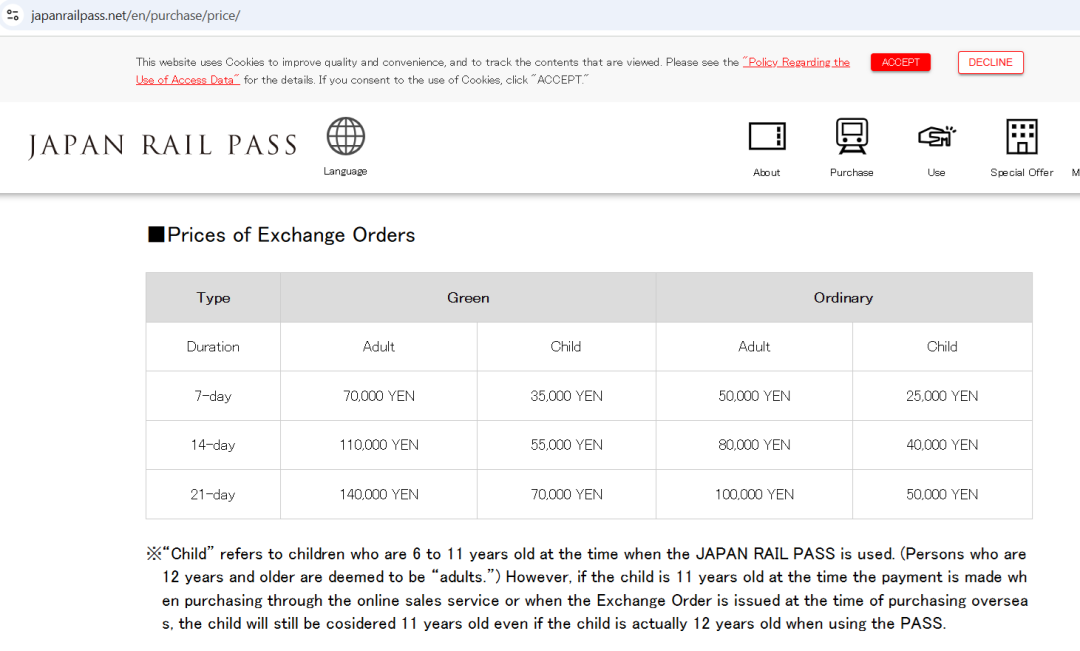The width and height of the screenshot is (1080, 651).
Task: Click the 40,000 YEN price cell
Action: (942, 445)
